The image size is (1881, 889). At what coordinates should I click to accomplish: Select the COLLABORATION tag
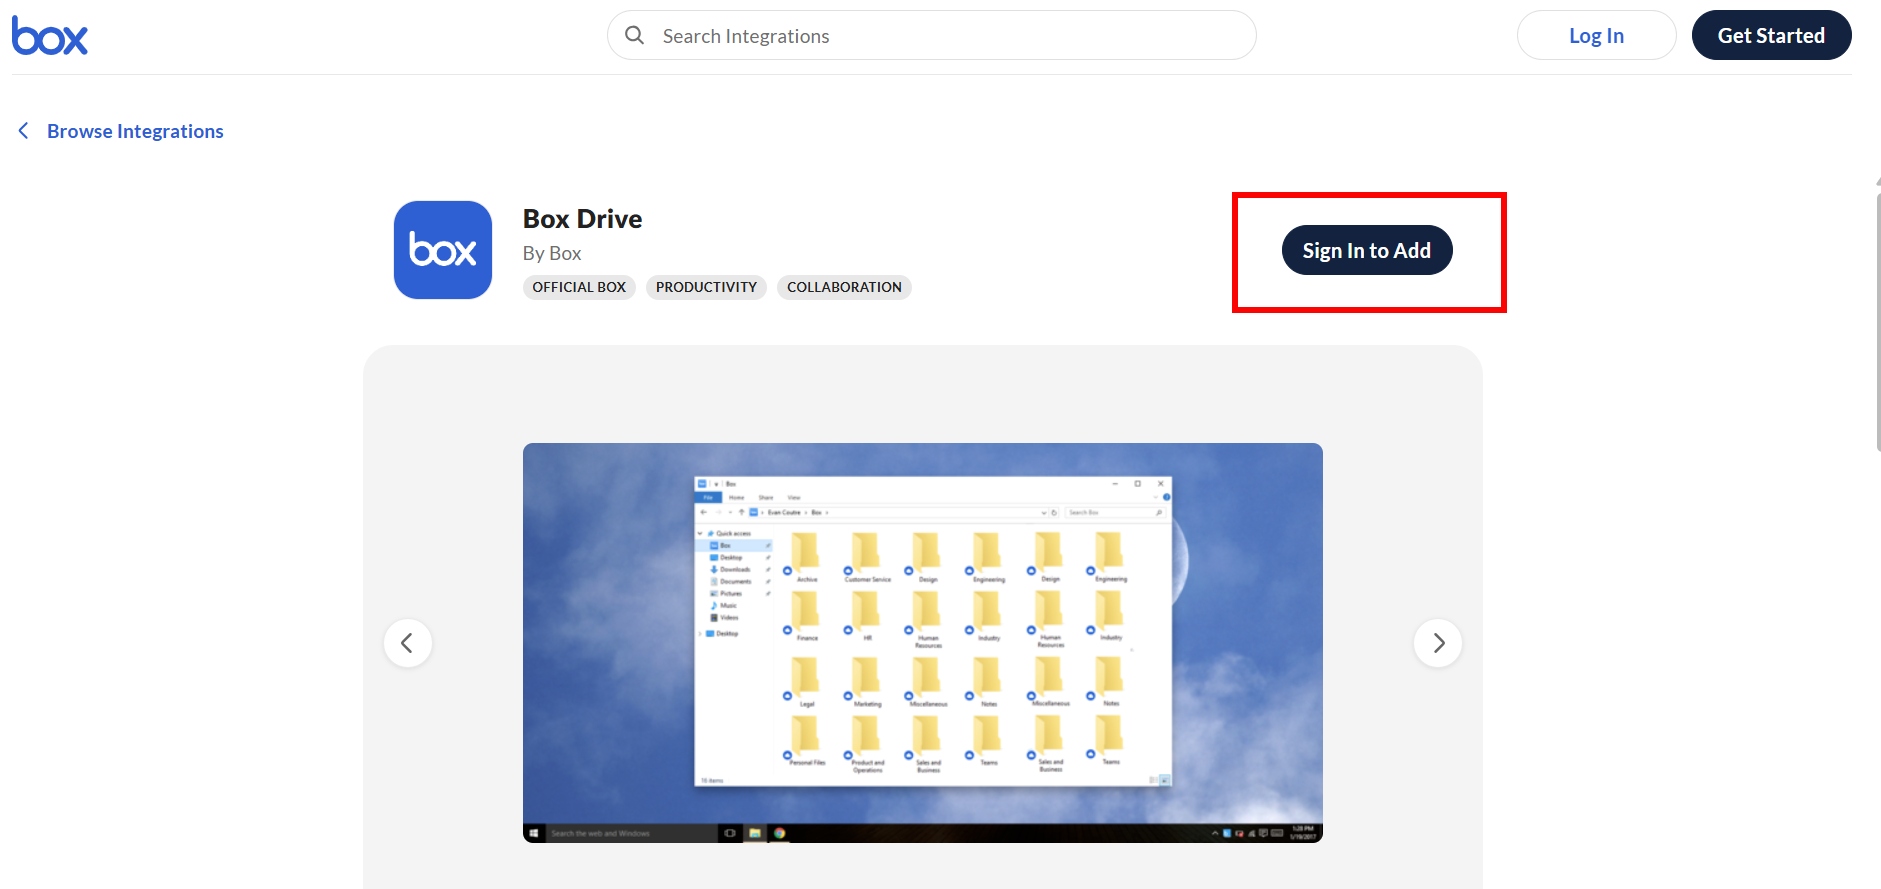844,287
